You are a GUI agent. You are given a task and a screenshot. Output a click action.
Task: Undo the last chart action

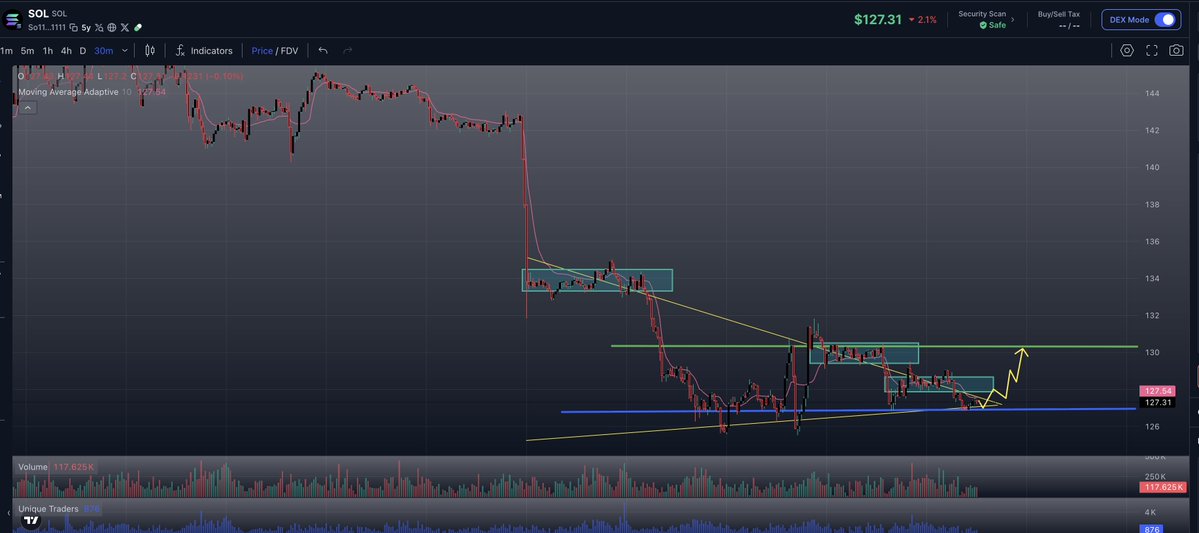[323, 50]
